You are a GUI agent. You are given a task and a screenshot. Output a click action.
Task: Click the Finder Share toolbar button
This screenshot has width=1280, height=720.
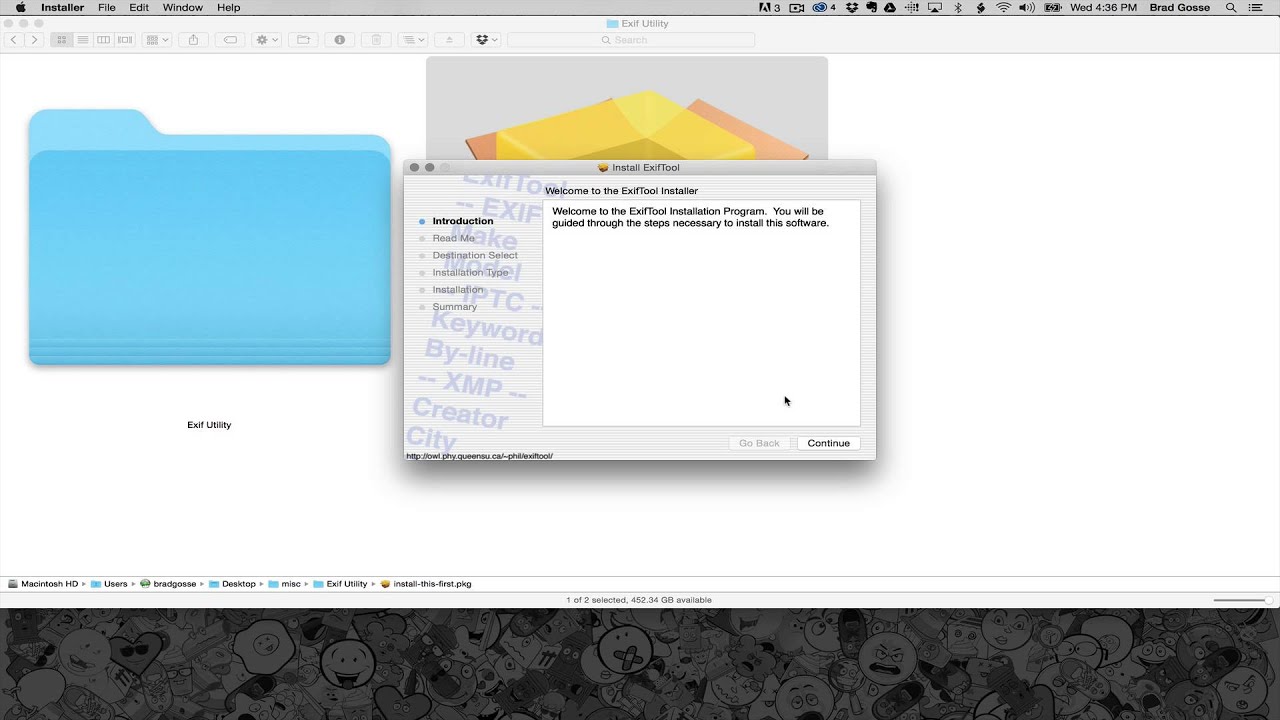click(x=193, y=40)
